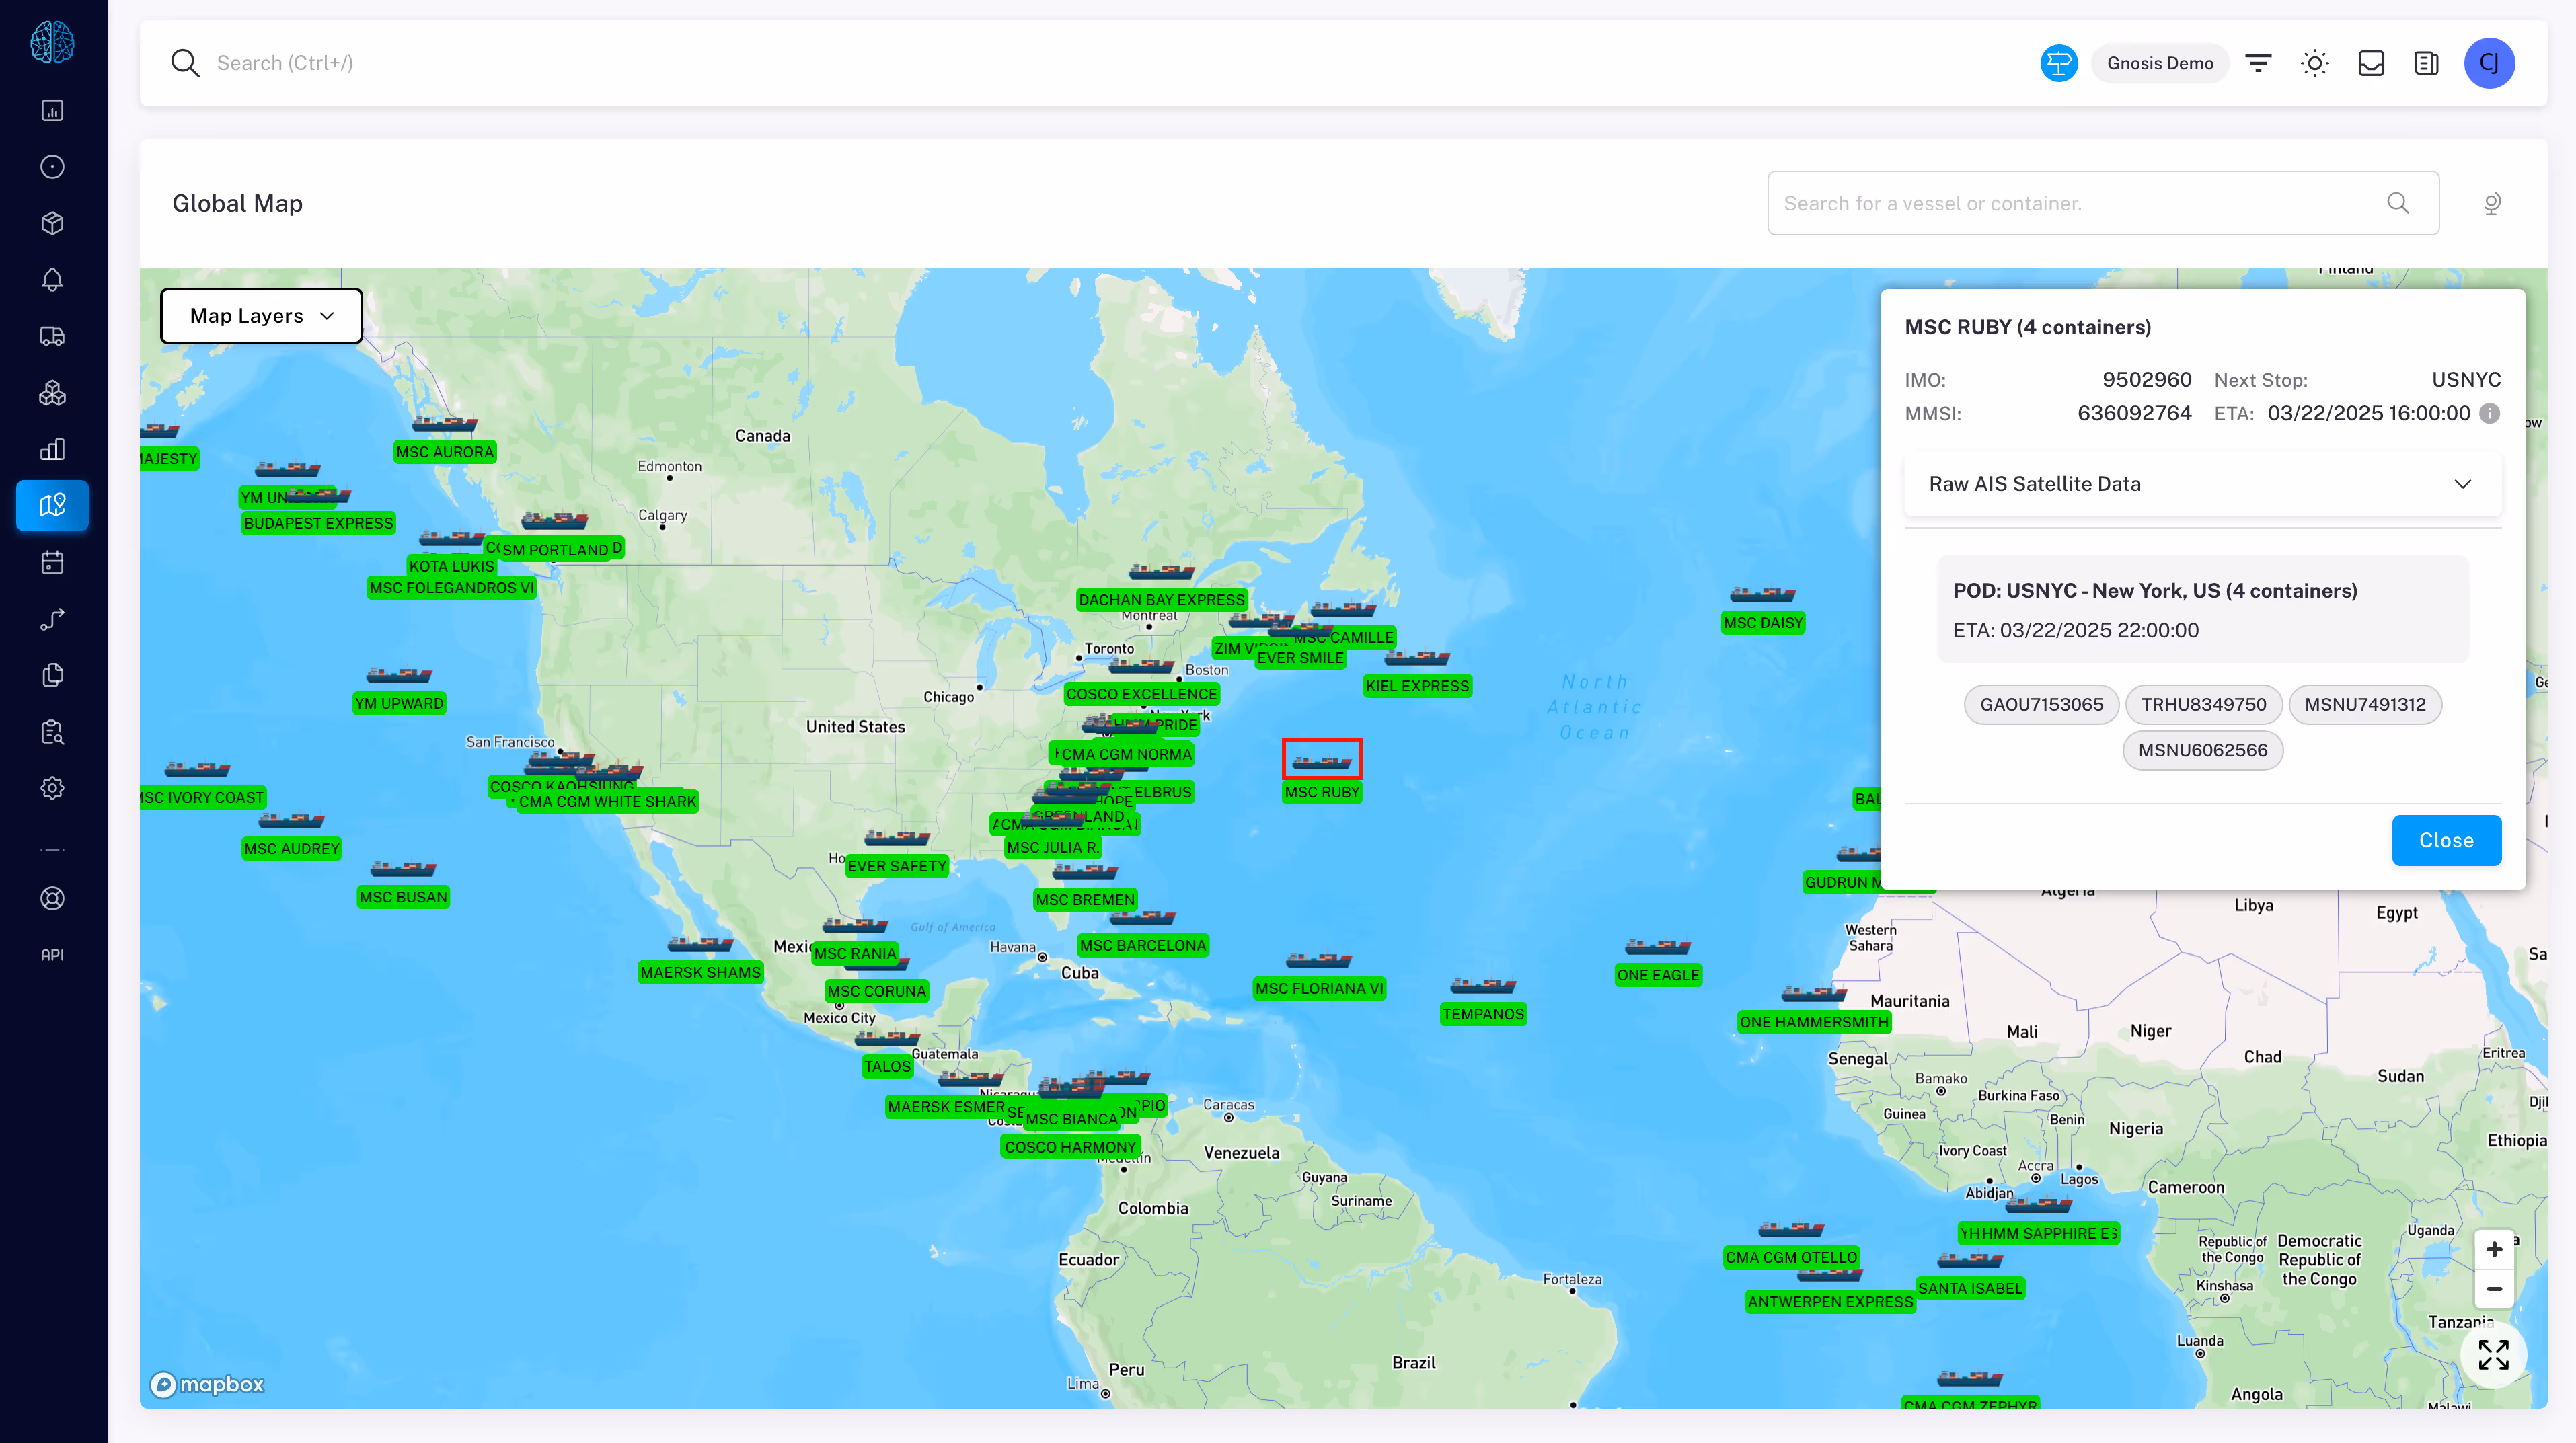This screenshot has width=2576, height=1443.
Task: Expand the Raw AIS Satellite Data section
Action: coord(2202,484)
